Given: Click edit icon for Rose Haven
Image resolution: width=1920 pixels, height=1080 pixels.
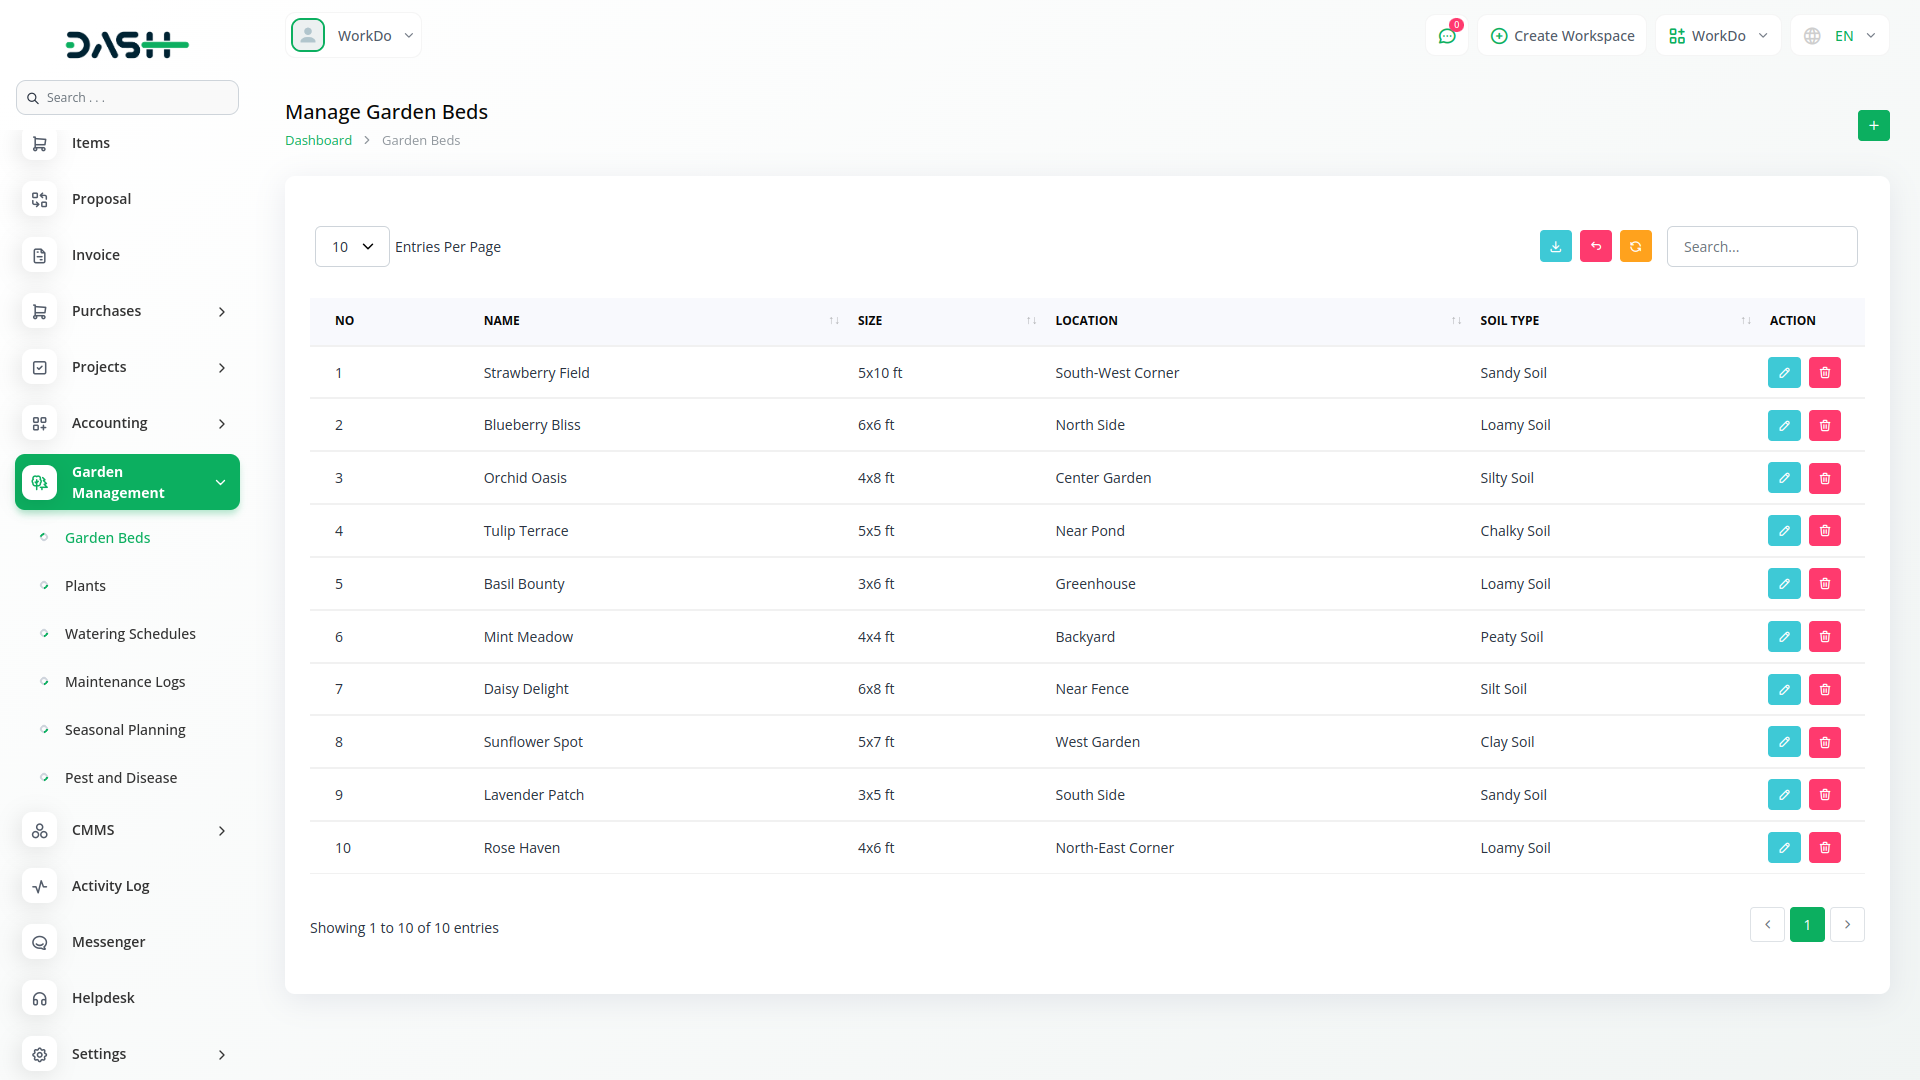Looking at the screenshot, I should tap(1783, 848).
